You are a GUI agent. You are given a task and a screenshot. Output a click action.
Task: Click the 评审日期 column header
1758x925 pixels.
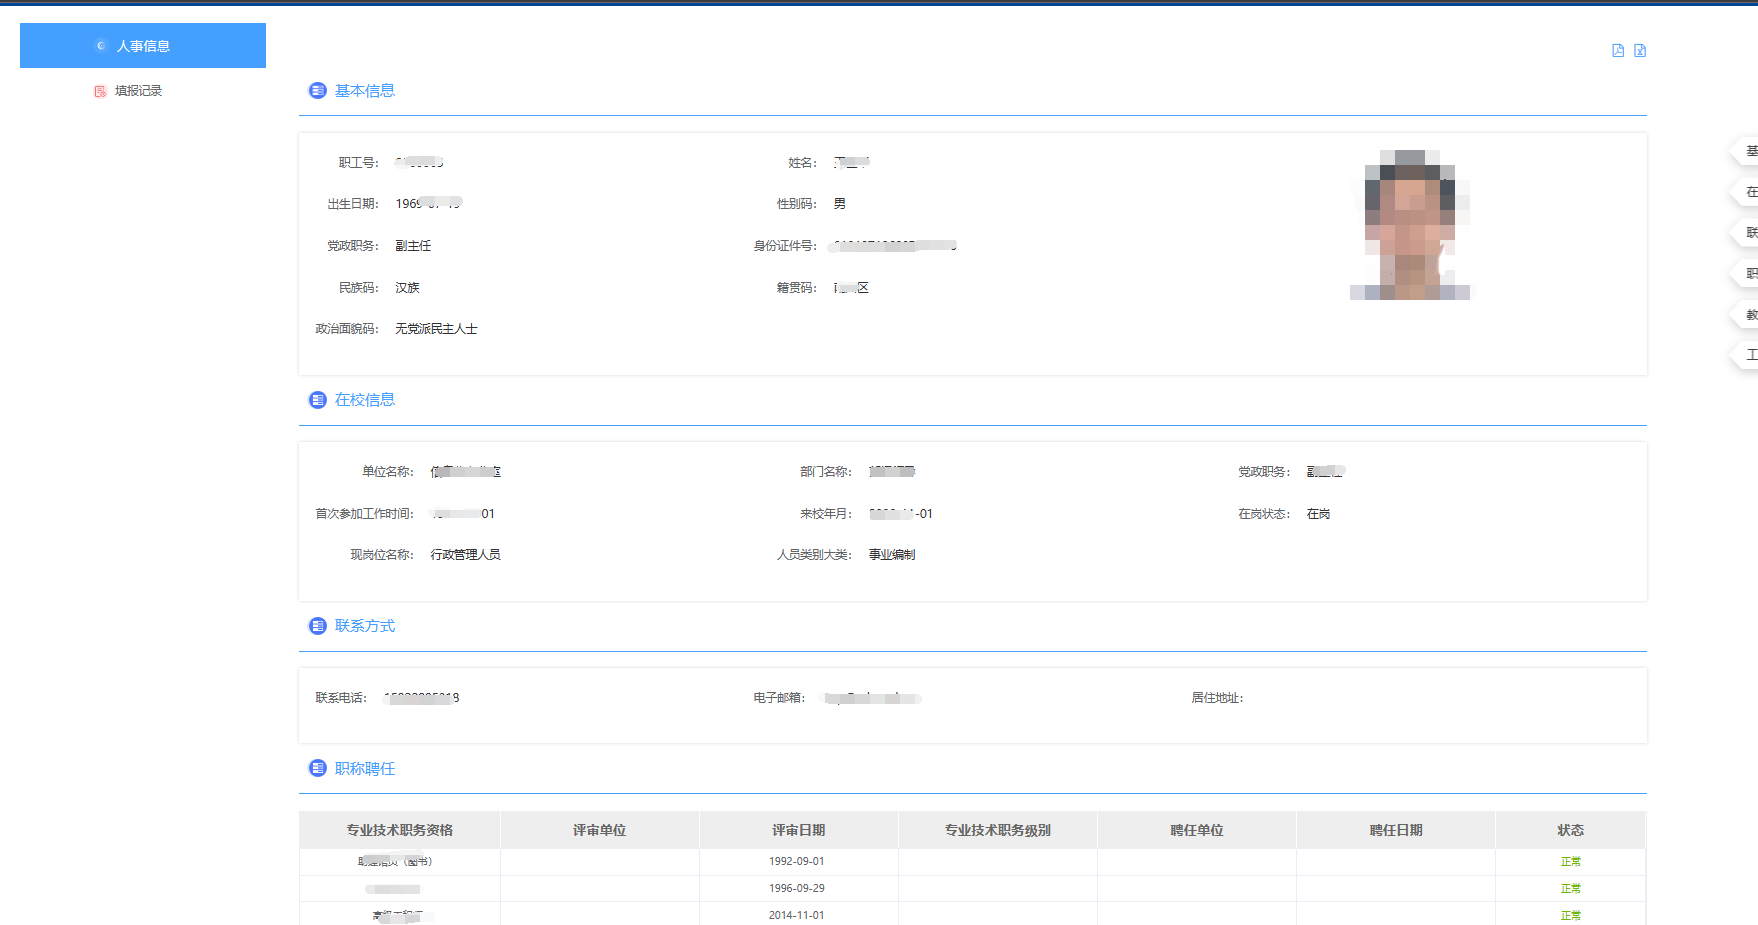(x=798, y=830)
